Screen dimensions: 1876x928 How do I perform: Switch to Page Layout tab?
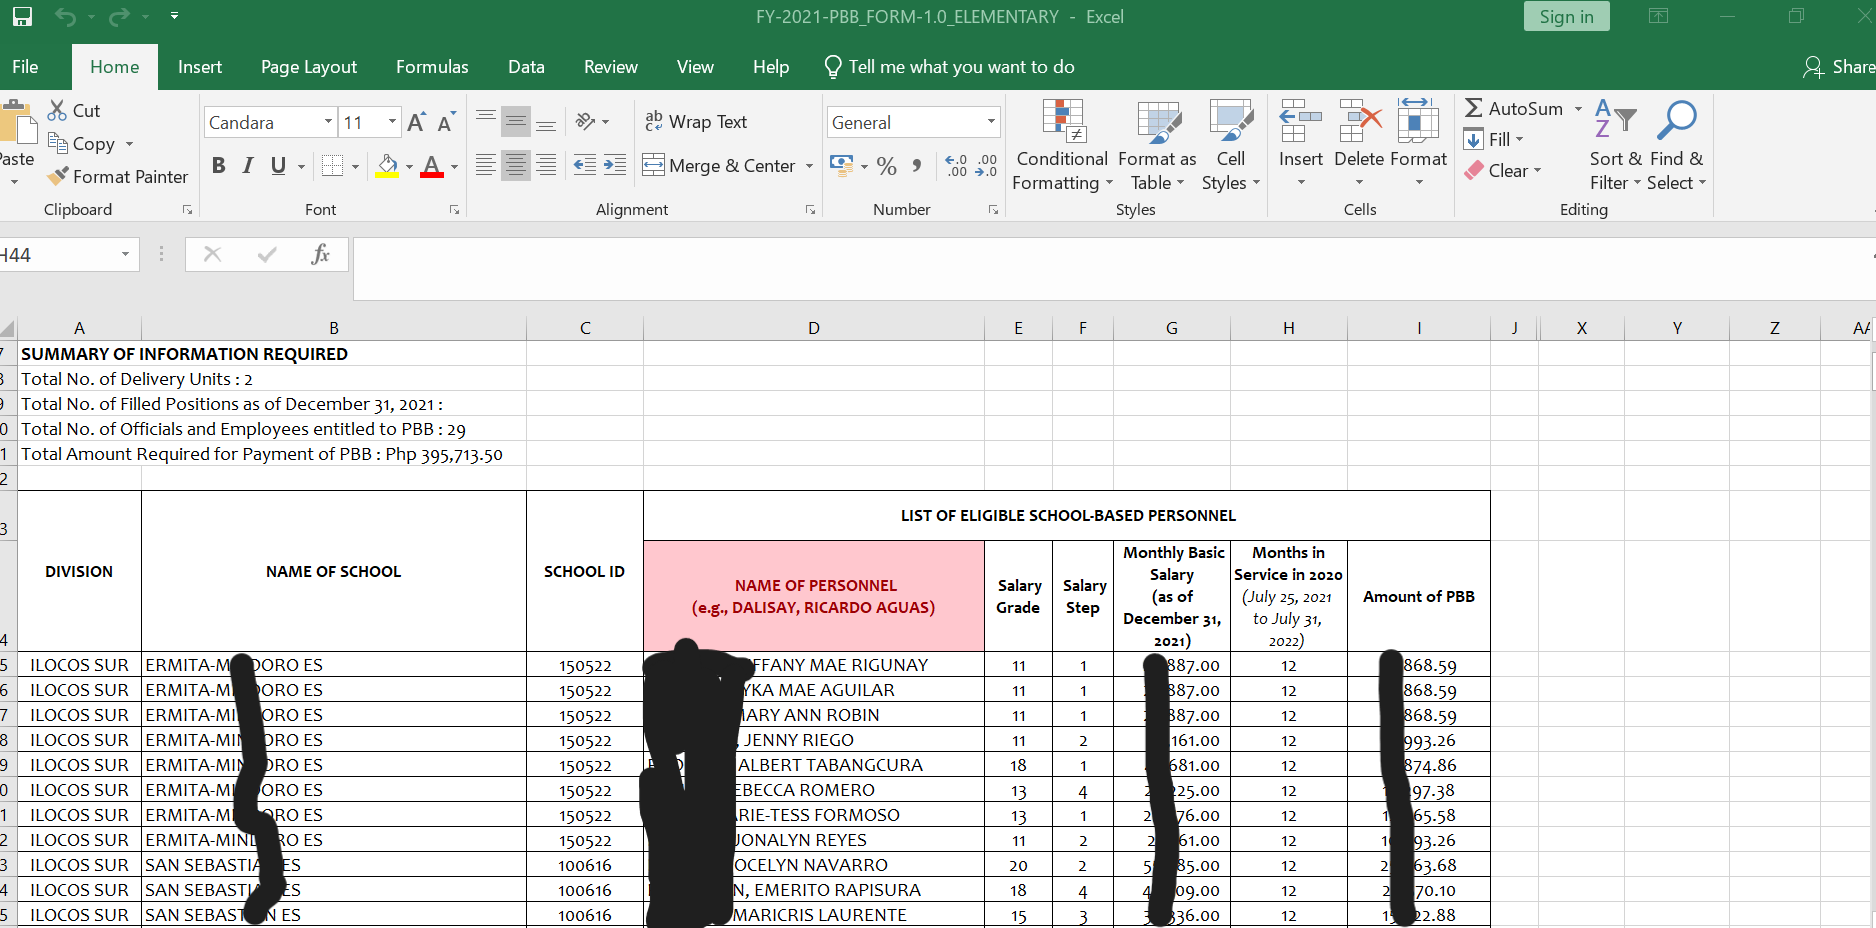point(309,67)
